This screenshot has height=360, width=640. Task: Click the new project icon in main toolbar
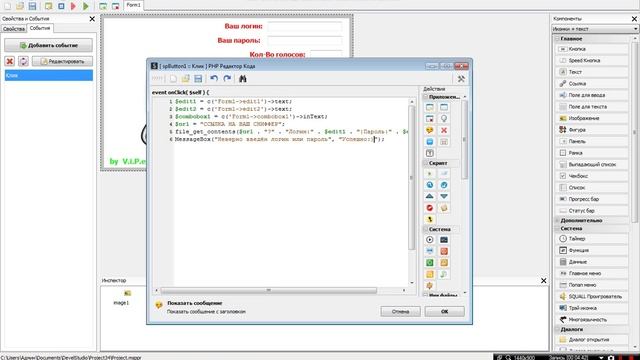pos(7,6)
